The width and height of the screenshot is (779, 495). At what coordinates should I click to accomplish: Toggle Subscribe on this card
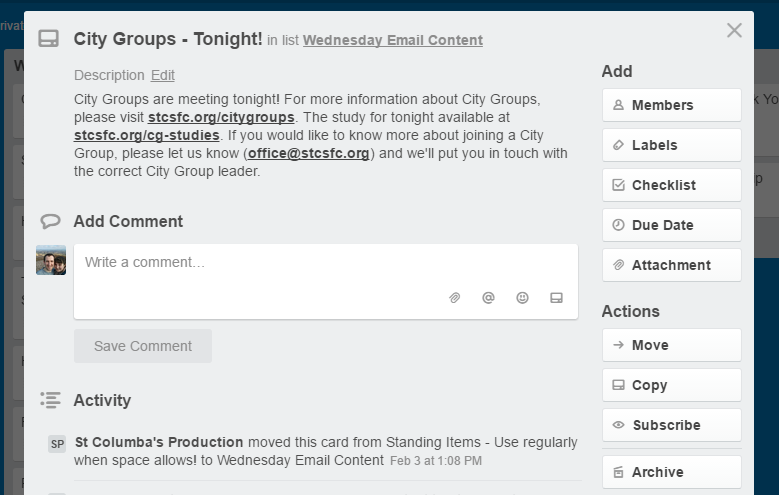tap(672, 425)
